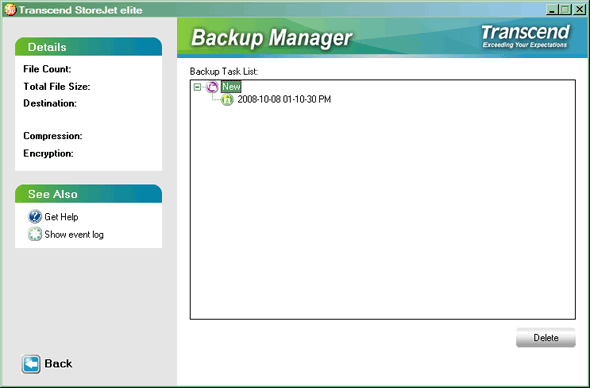Image resolution: width=590 pixels, height=388 pixels.
Task: Click the See Also panel header
Action: pyautogui.click(x=88, y=194)
